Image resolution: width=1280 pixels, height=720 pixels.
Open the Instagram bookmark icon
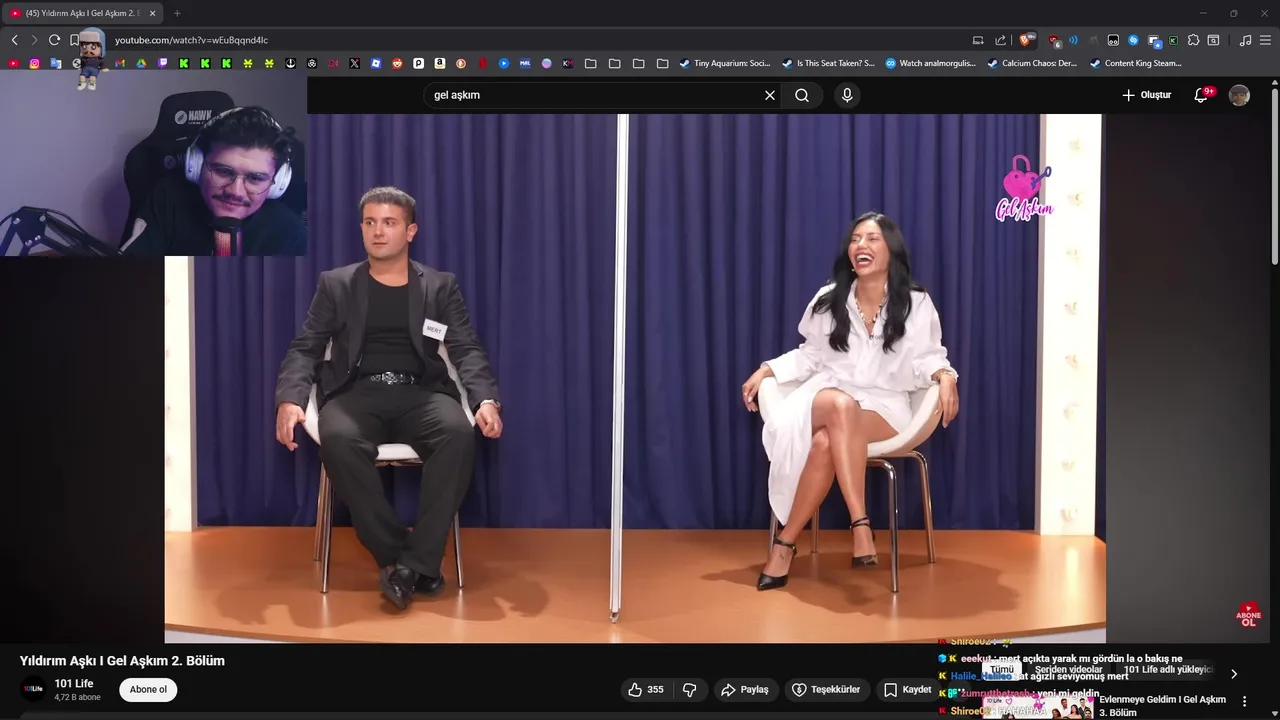[x=34, y=63]
